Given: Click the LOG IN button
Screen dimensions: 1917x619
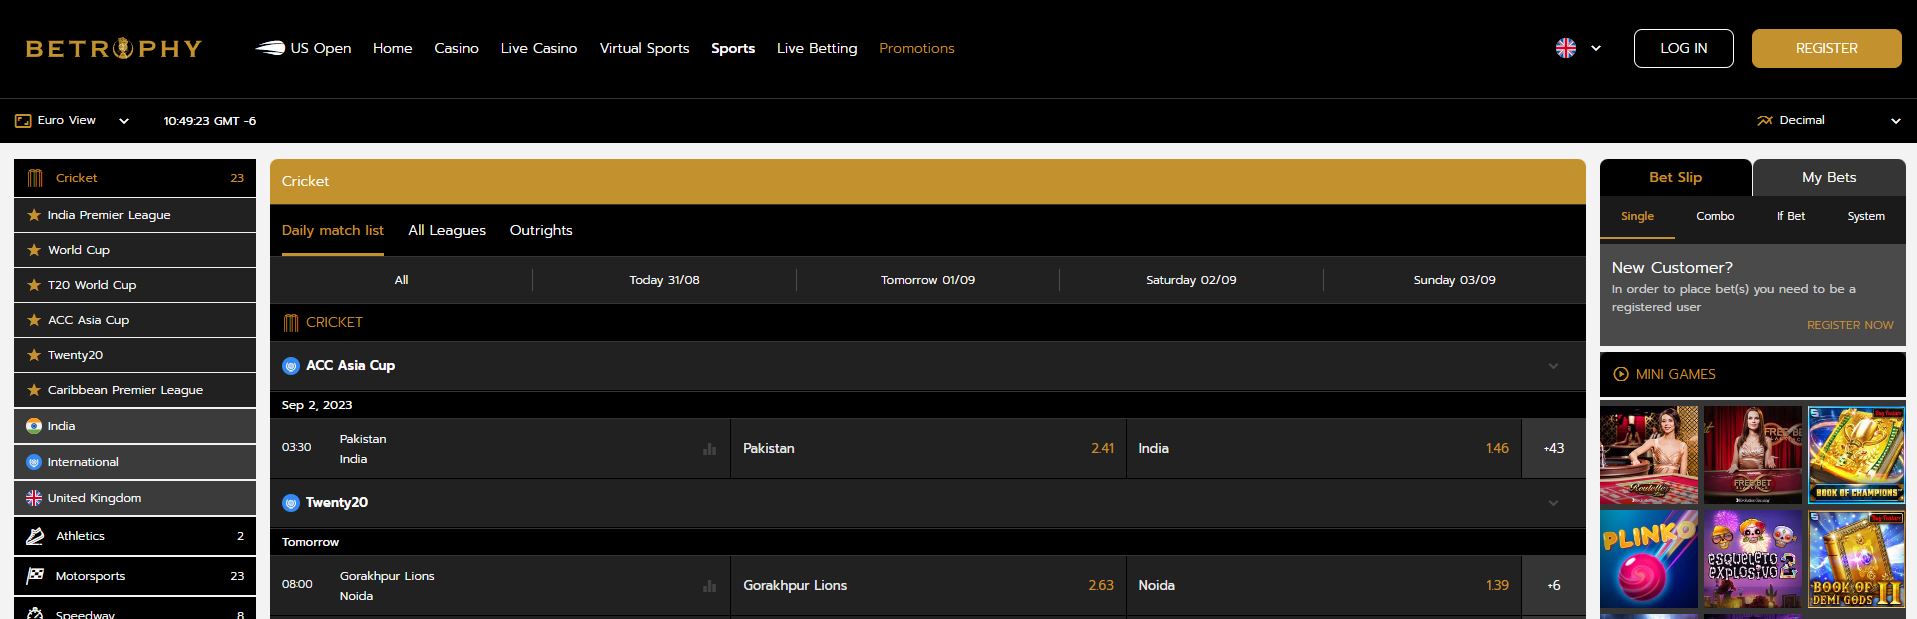Looking at the screenshot, I should pyautogui.click(x=1684, y=48).
